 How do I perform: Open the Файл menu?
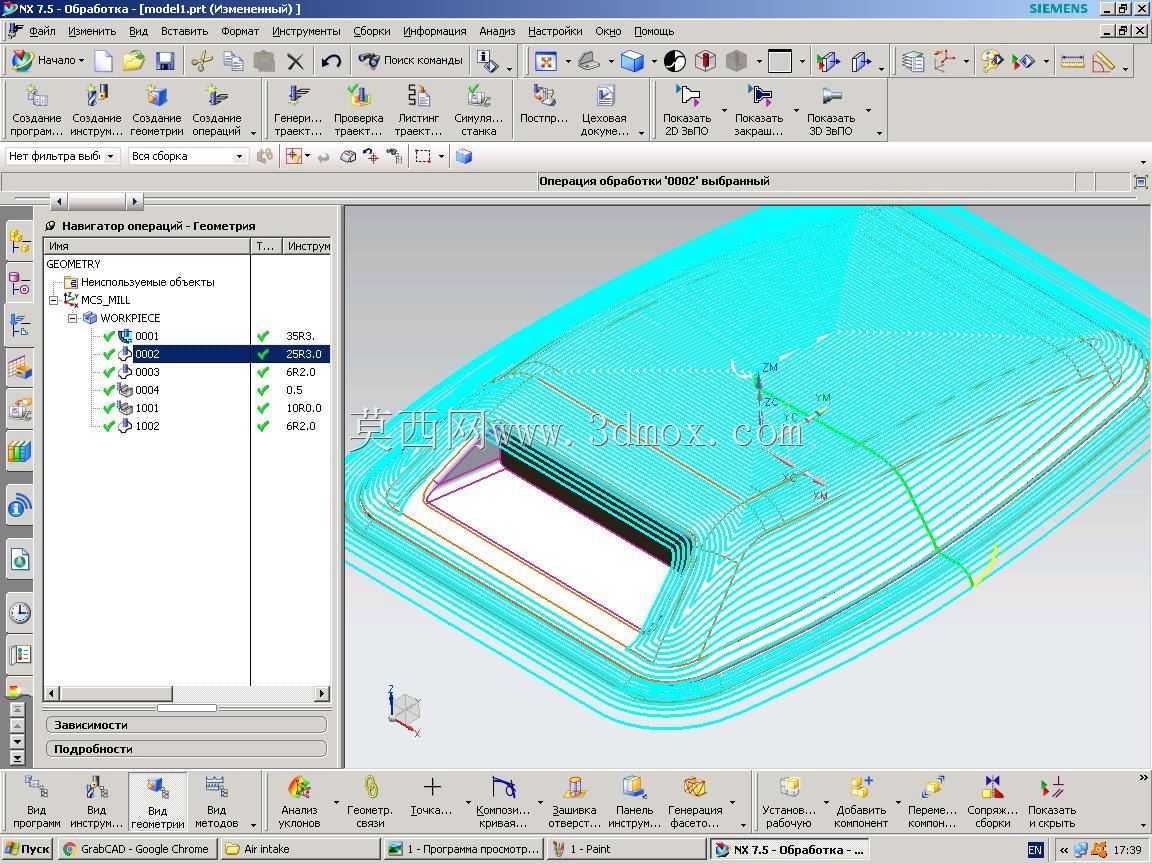tap(42, 31)
